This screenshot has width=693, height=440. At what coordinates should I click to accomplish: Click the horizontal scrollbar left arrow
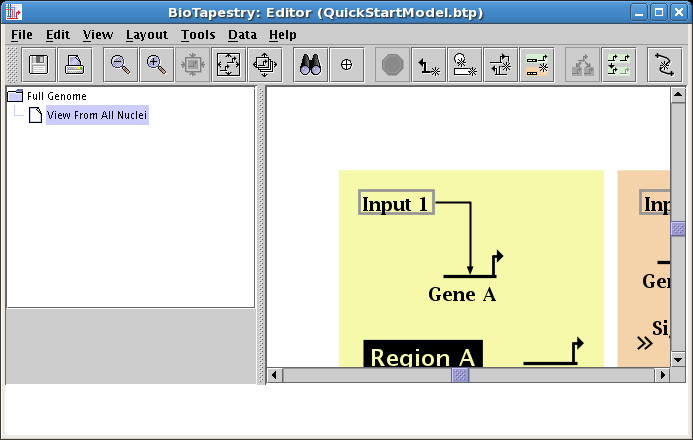pyautogui.click(x=275, y=375)
